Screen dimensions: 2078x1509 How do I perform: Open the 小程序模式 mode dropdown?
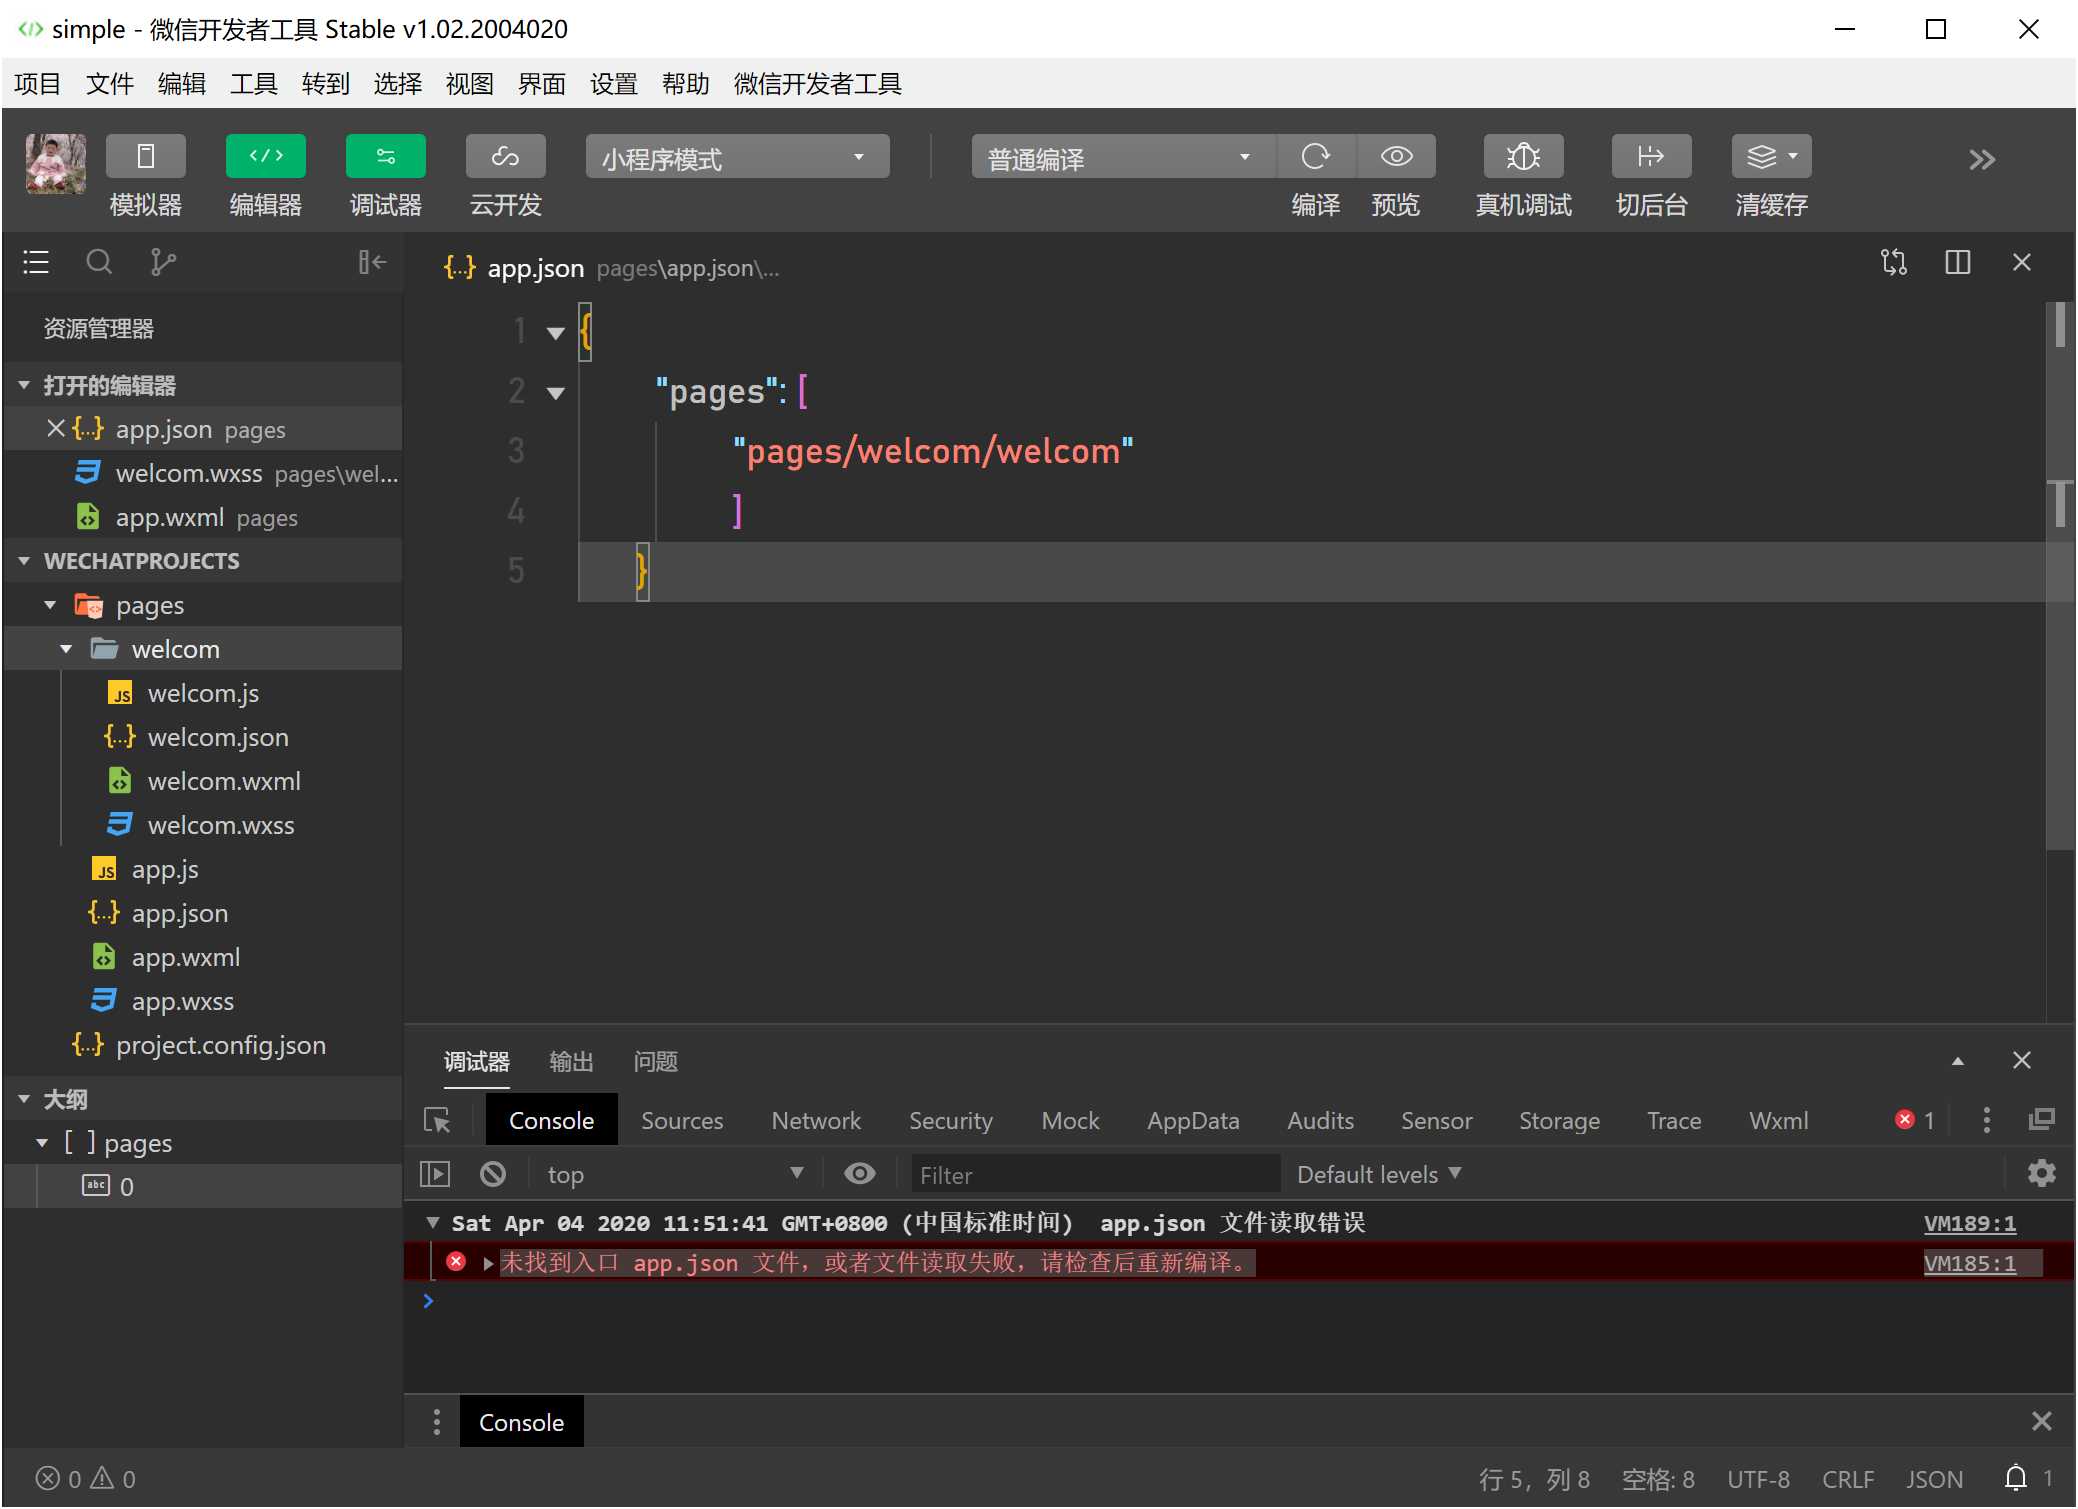point(737,158)
